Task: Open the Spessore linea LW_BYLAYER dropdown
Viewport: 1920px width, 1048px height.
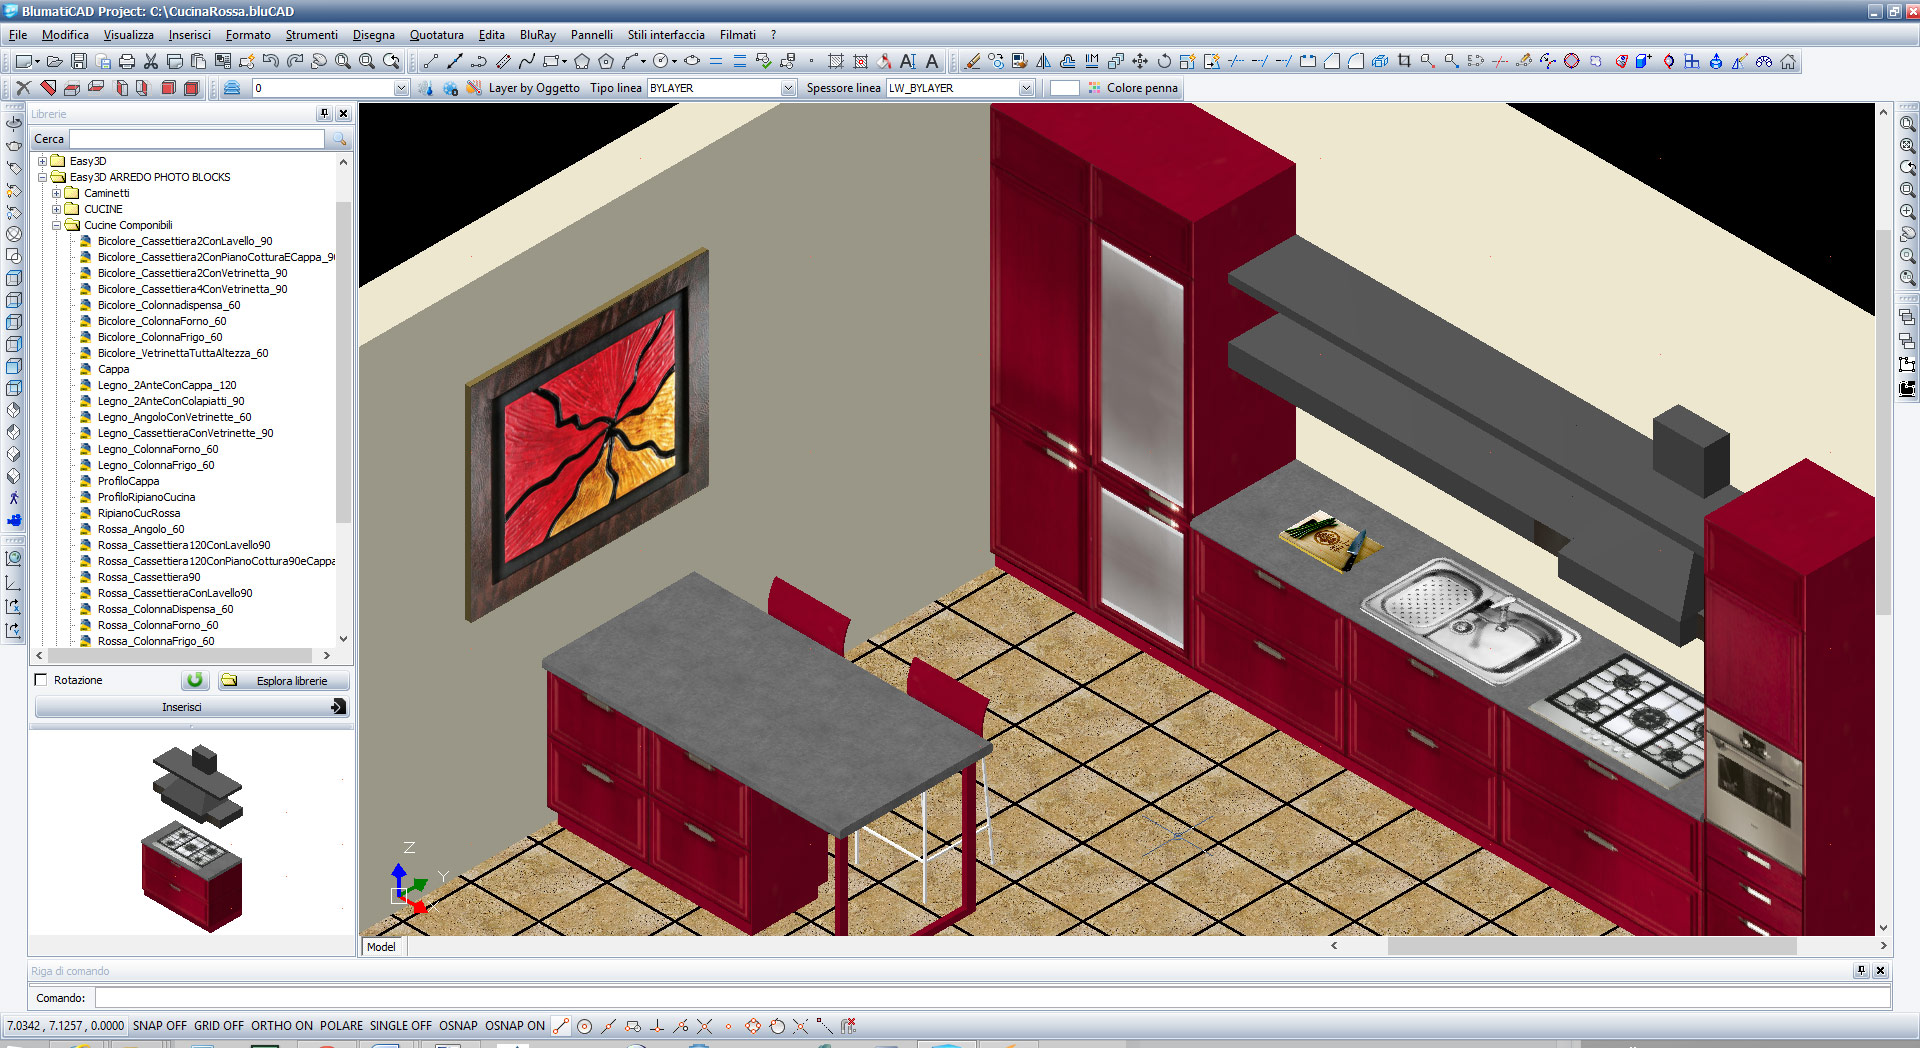Action: click(x=1026, y=88)
